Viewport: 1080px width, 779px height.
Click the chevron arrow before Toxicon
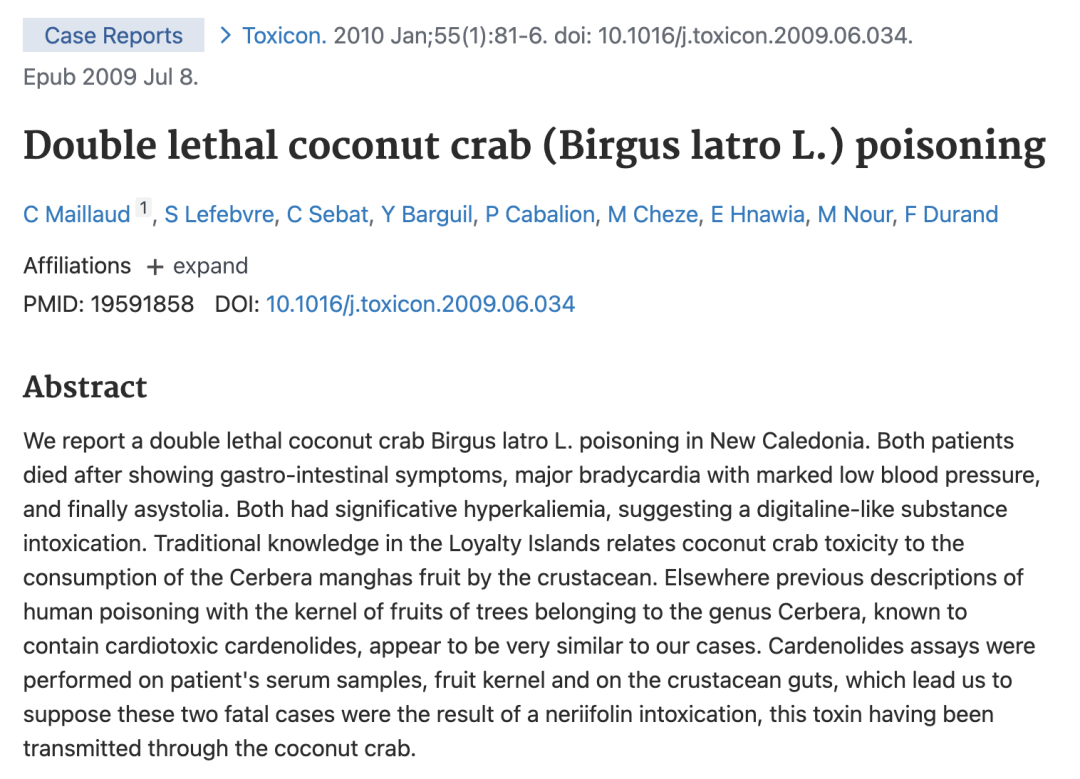[x=224, y=36]
